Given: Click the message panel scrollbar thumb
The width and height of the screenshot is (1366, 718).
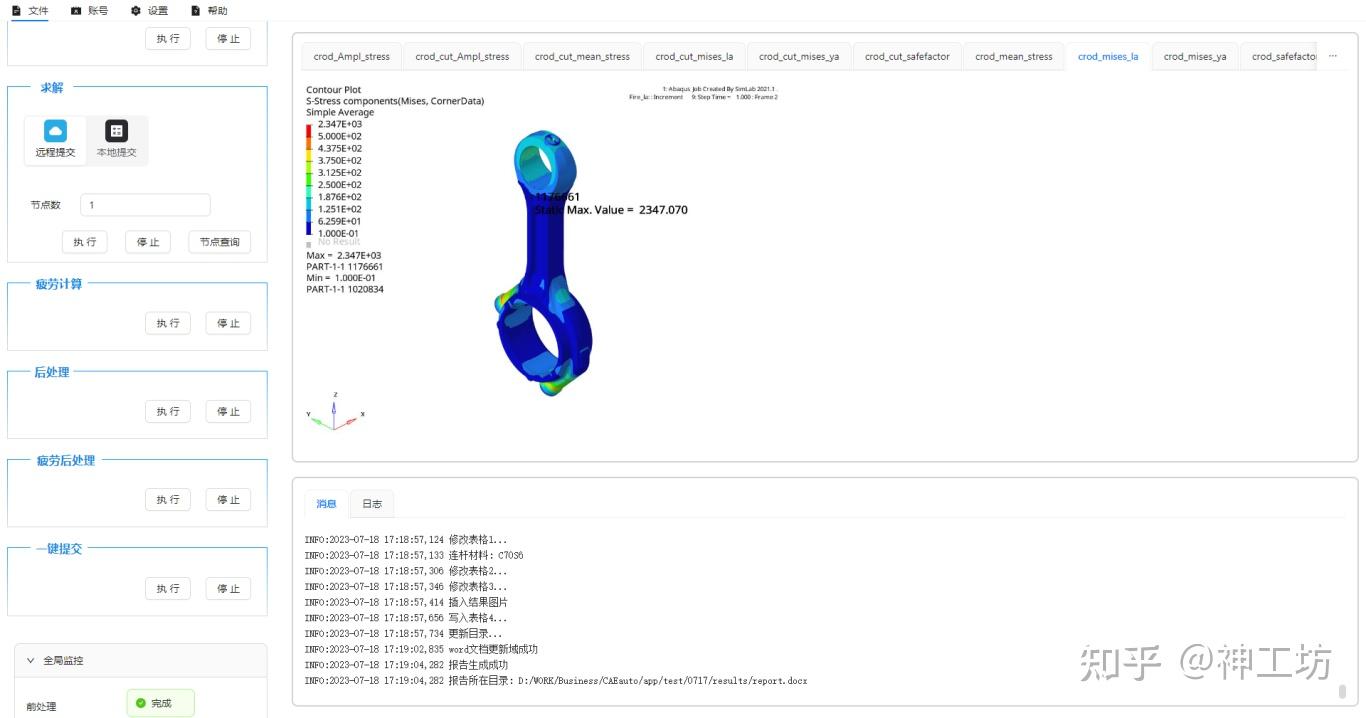Looking at the screenshot, I should 1342,691.
